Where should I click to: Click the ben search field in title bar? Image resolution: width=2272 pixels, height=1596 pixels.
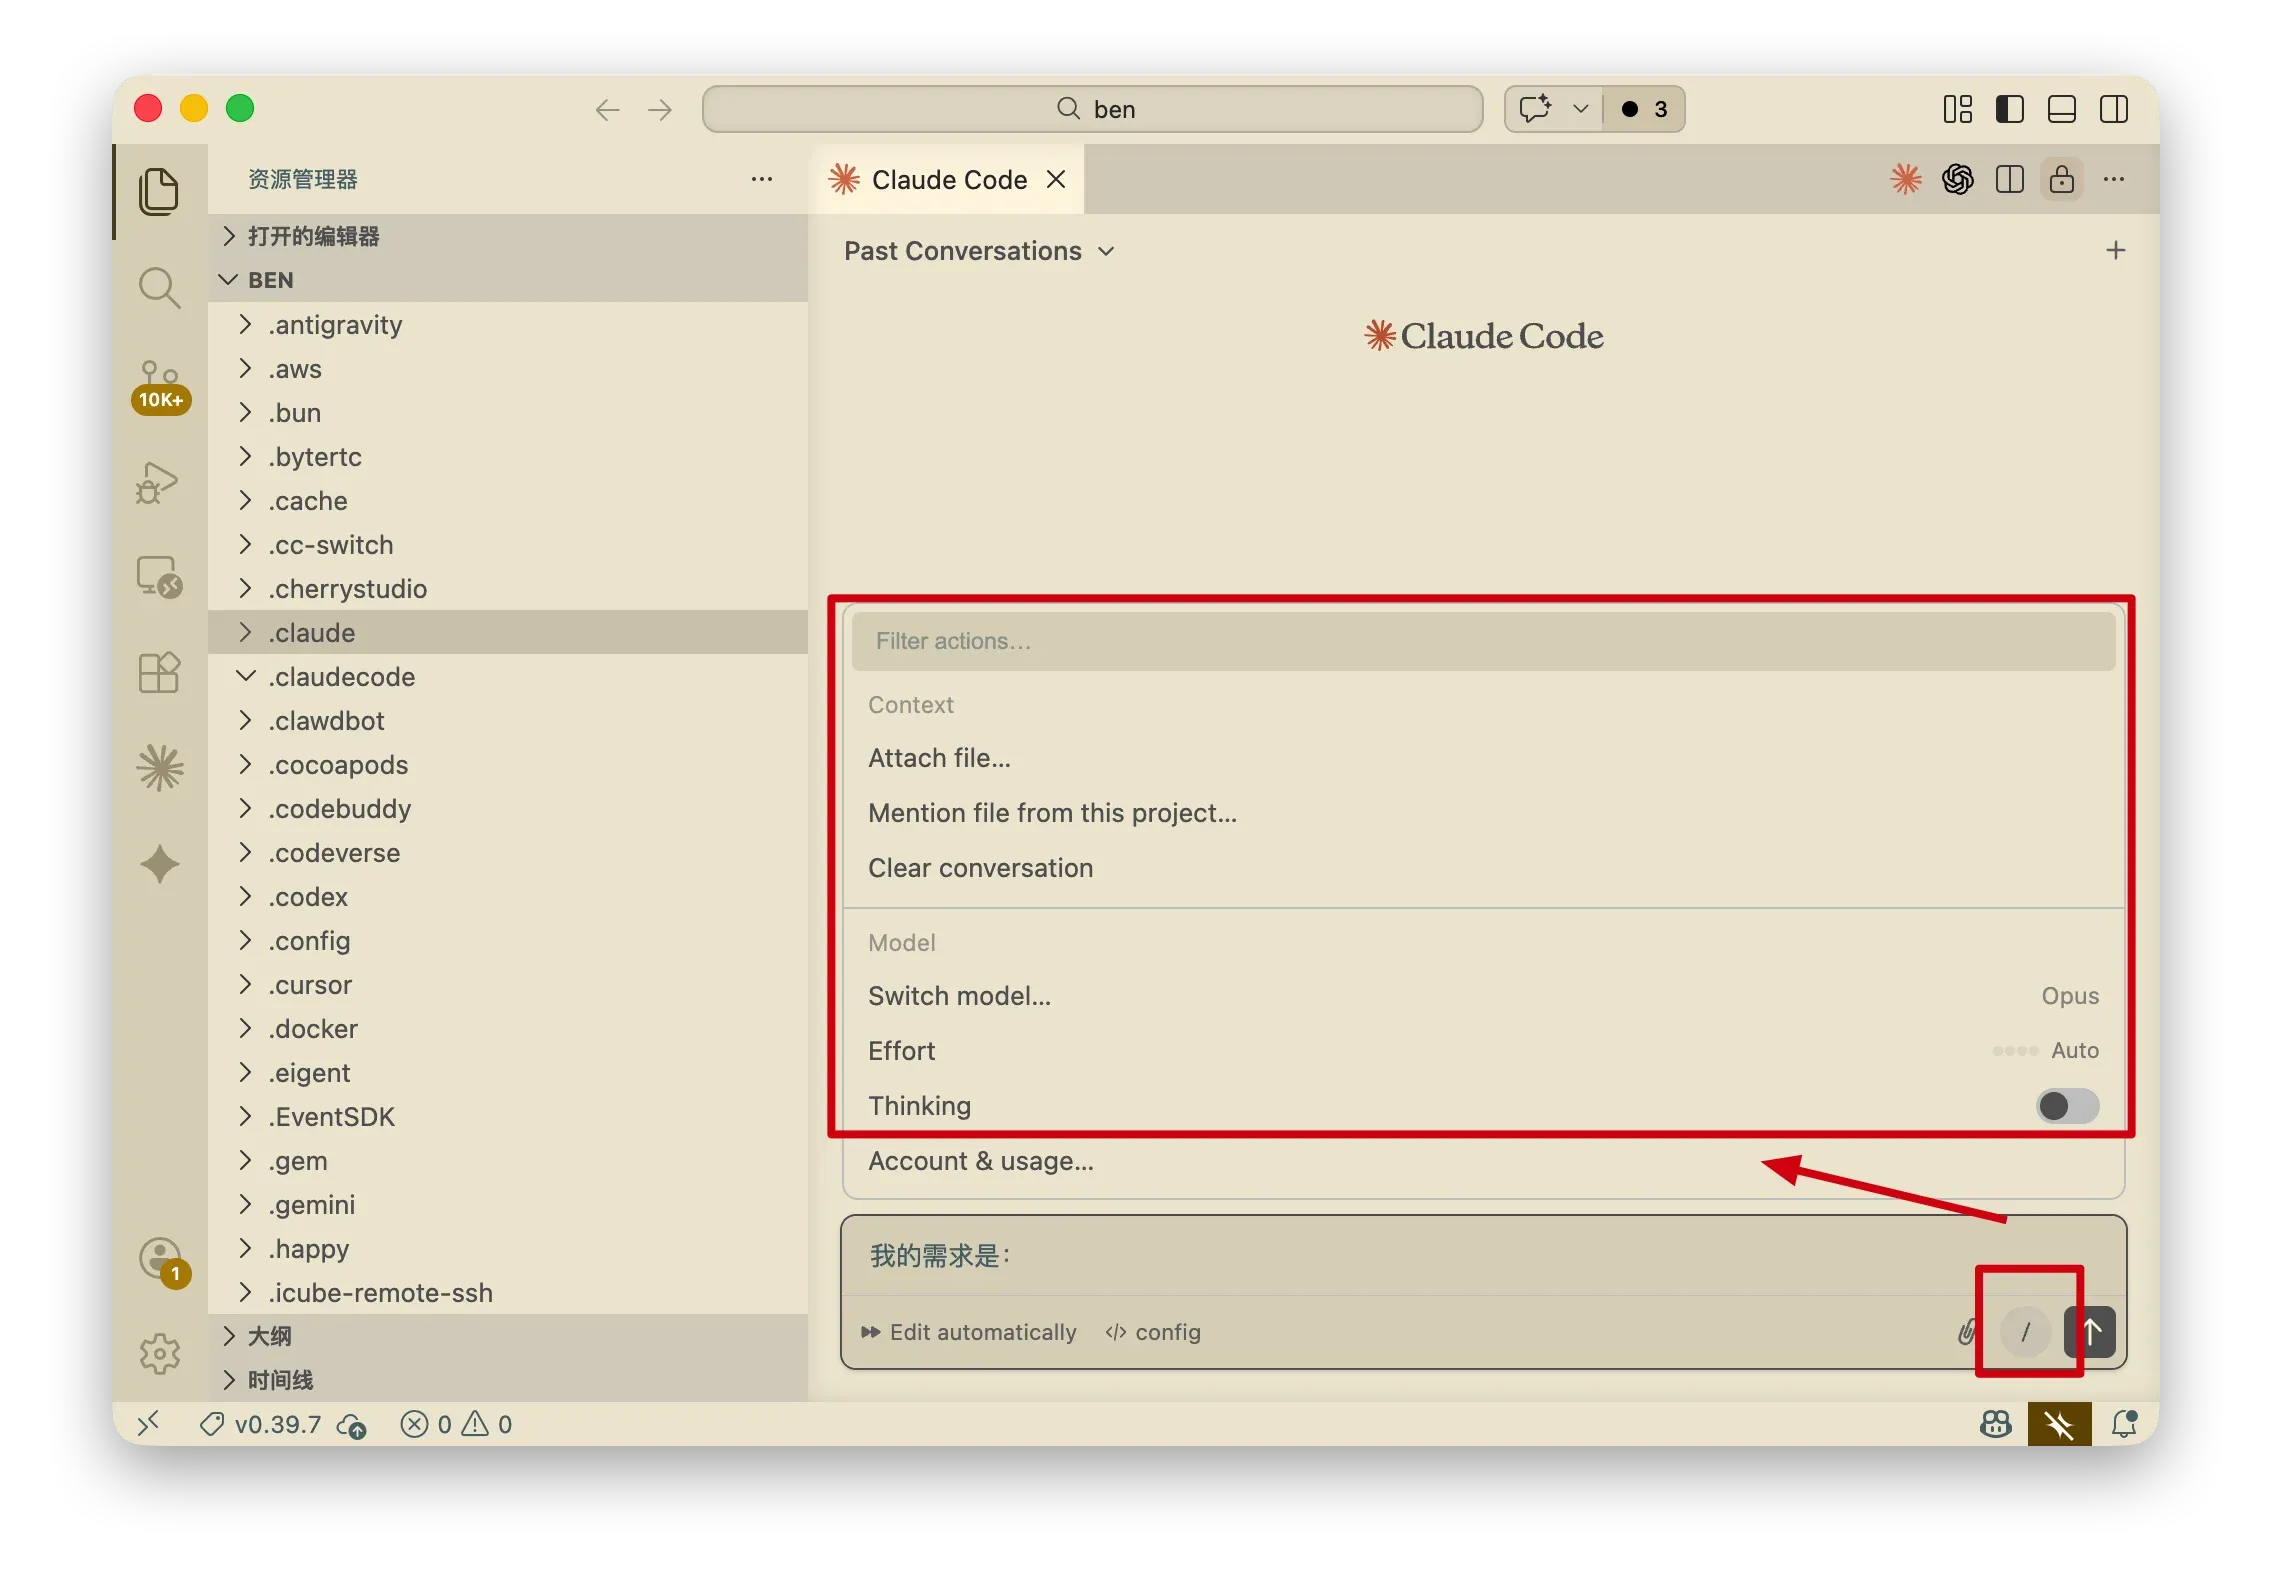(x=1092, y=109)
